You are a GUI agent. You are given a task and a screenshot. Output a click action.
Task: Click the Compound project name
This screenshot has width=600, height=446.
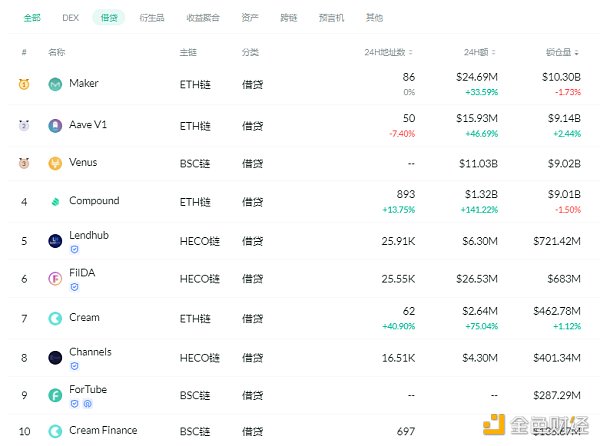(94, 201)
